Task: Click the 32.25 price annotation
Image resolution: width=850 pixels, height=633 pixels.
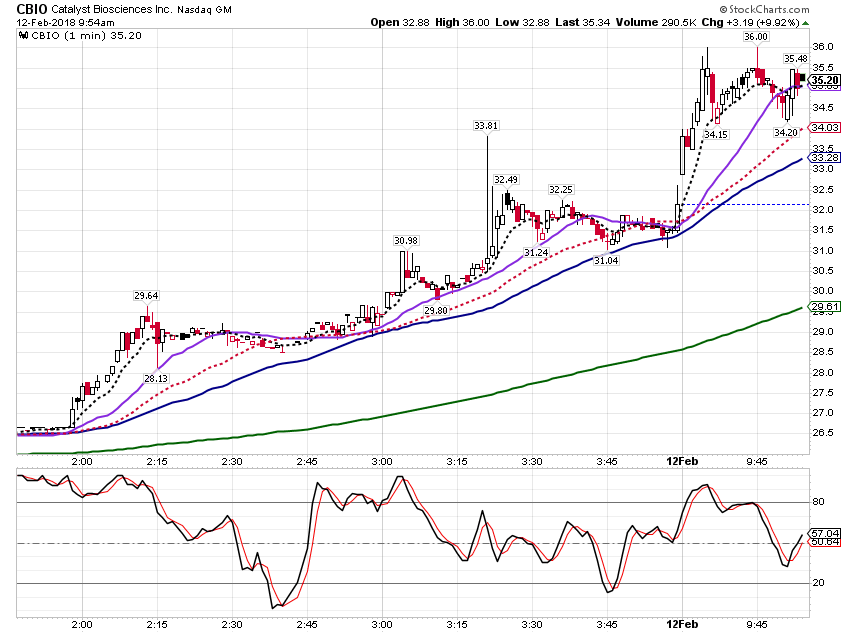Action: tap(561, 189)
